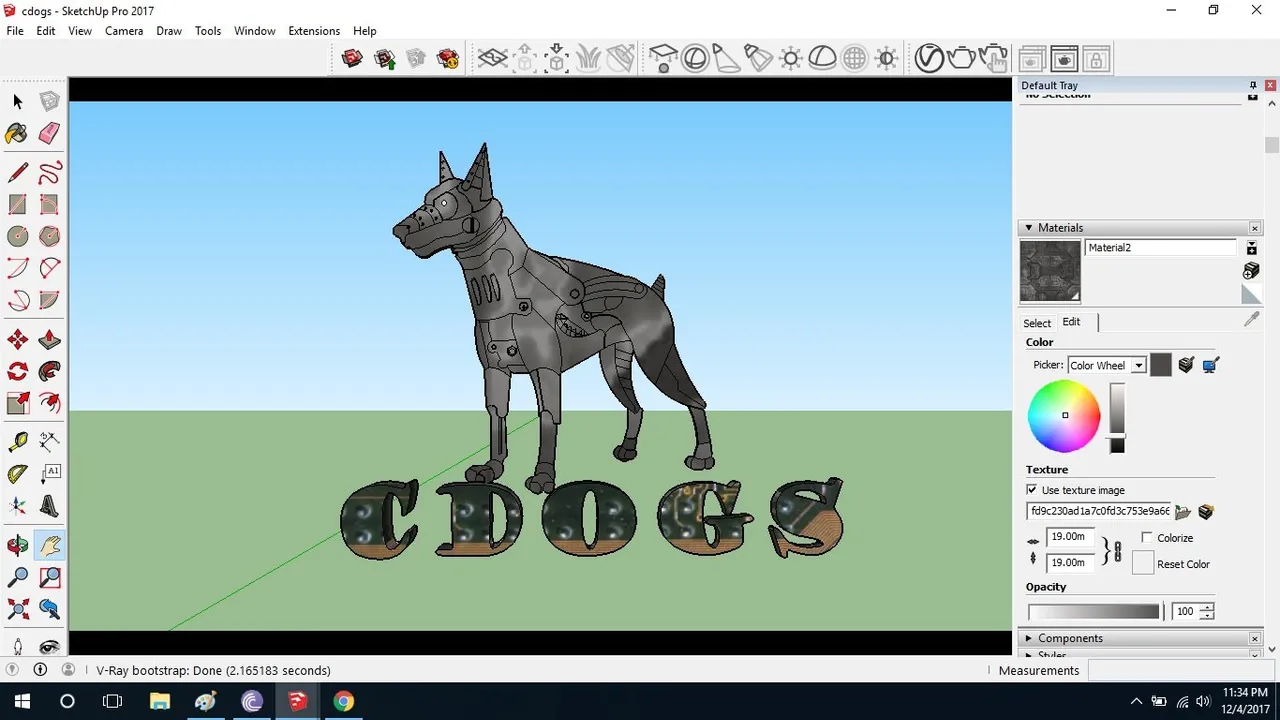Image resolution: width=1280 pixels, height=720 pixels.
Task: Choose the Polygon tool
Action: (x=49, y=236)
